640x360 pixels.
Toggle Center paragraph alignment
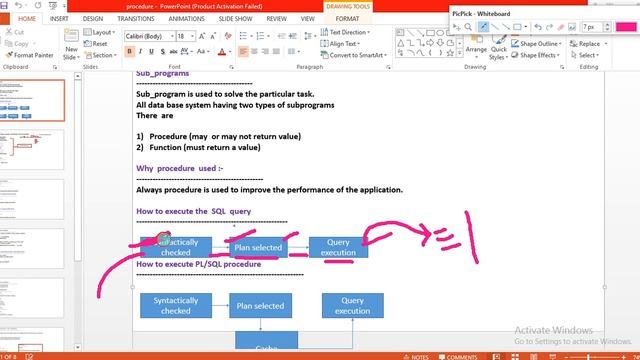254,51
